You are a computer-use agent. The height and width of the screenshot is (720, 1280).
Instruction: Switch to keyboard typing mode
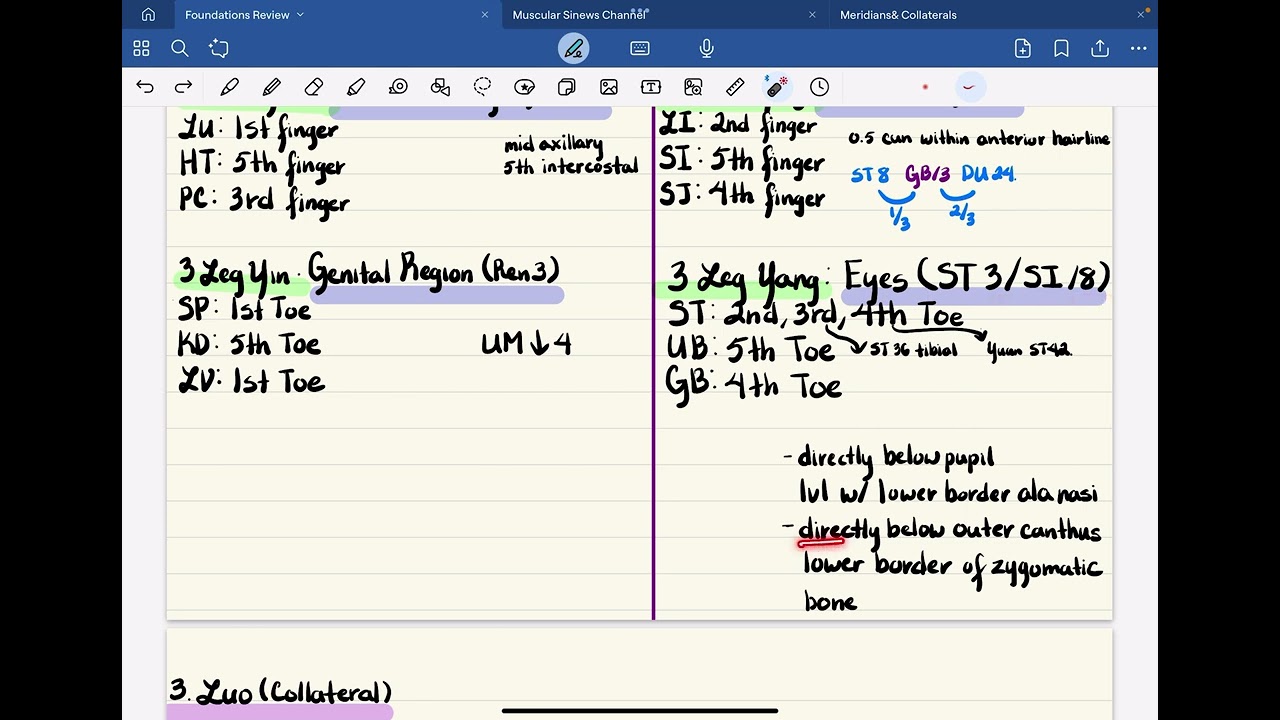[x=640, y=48]
